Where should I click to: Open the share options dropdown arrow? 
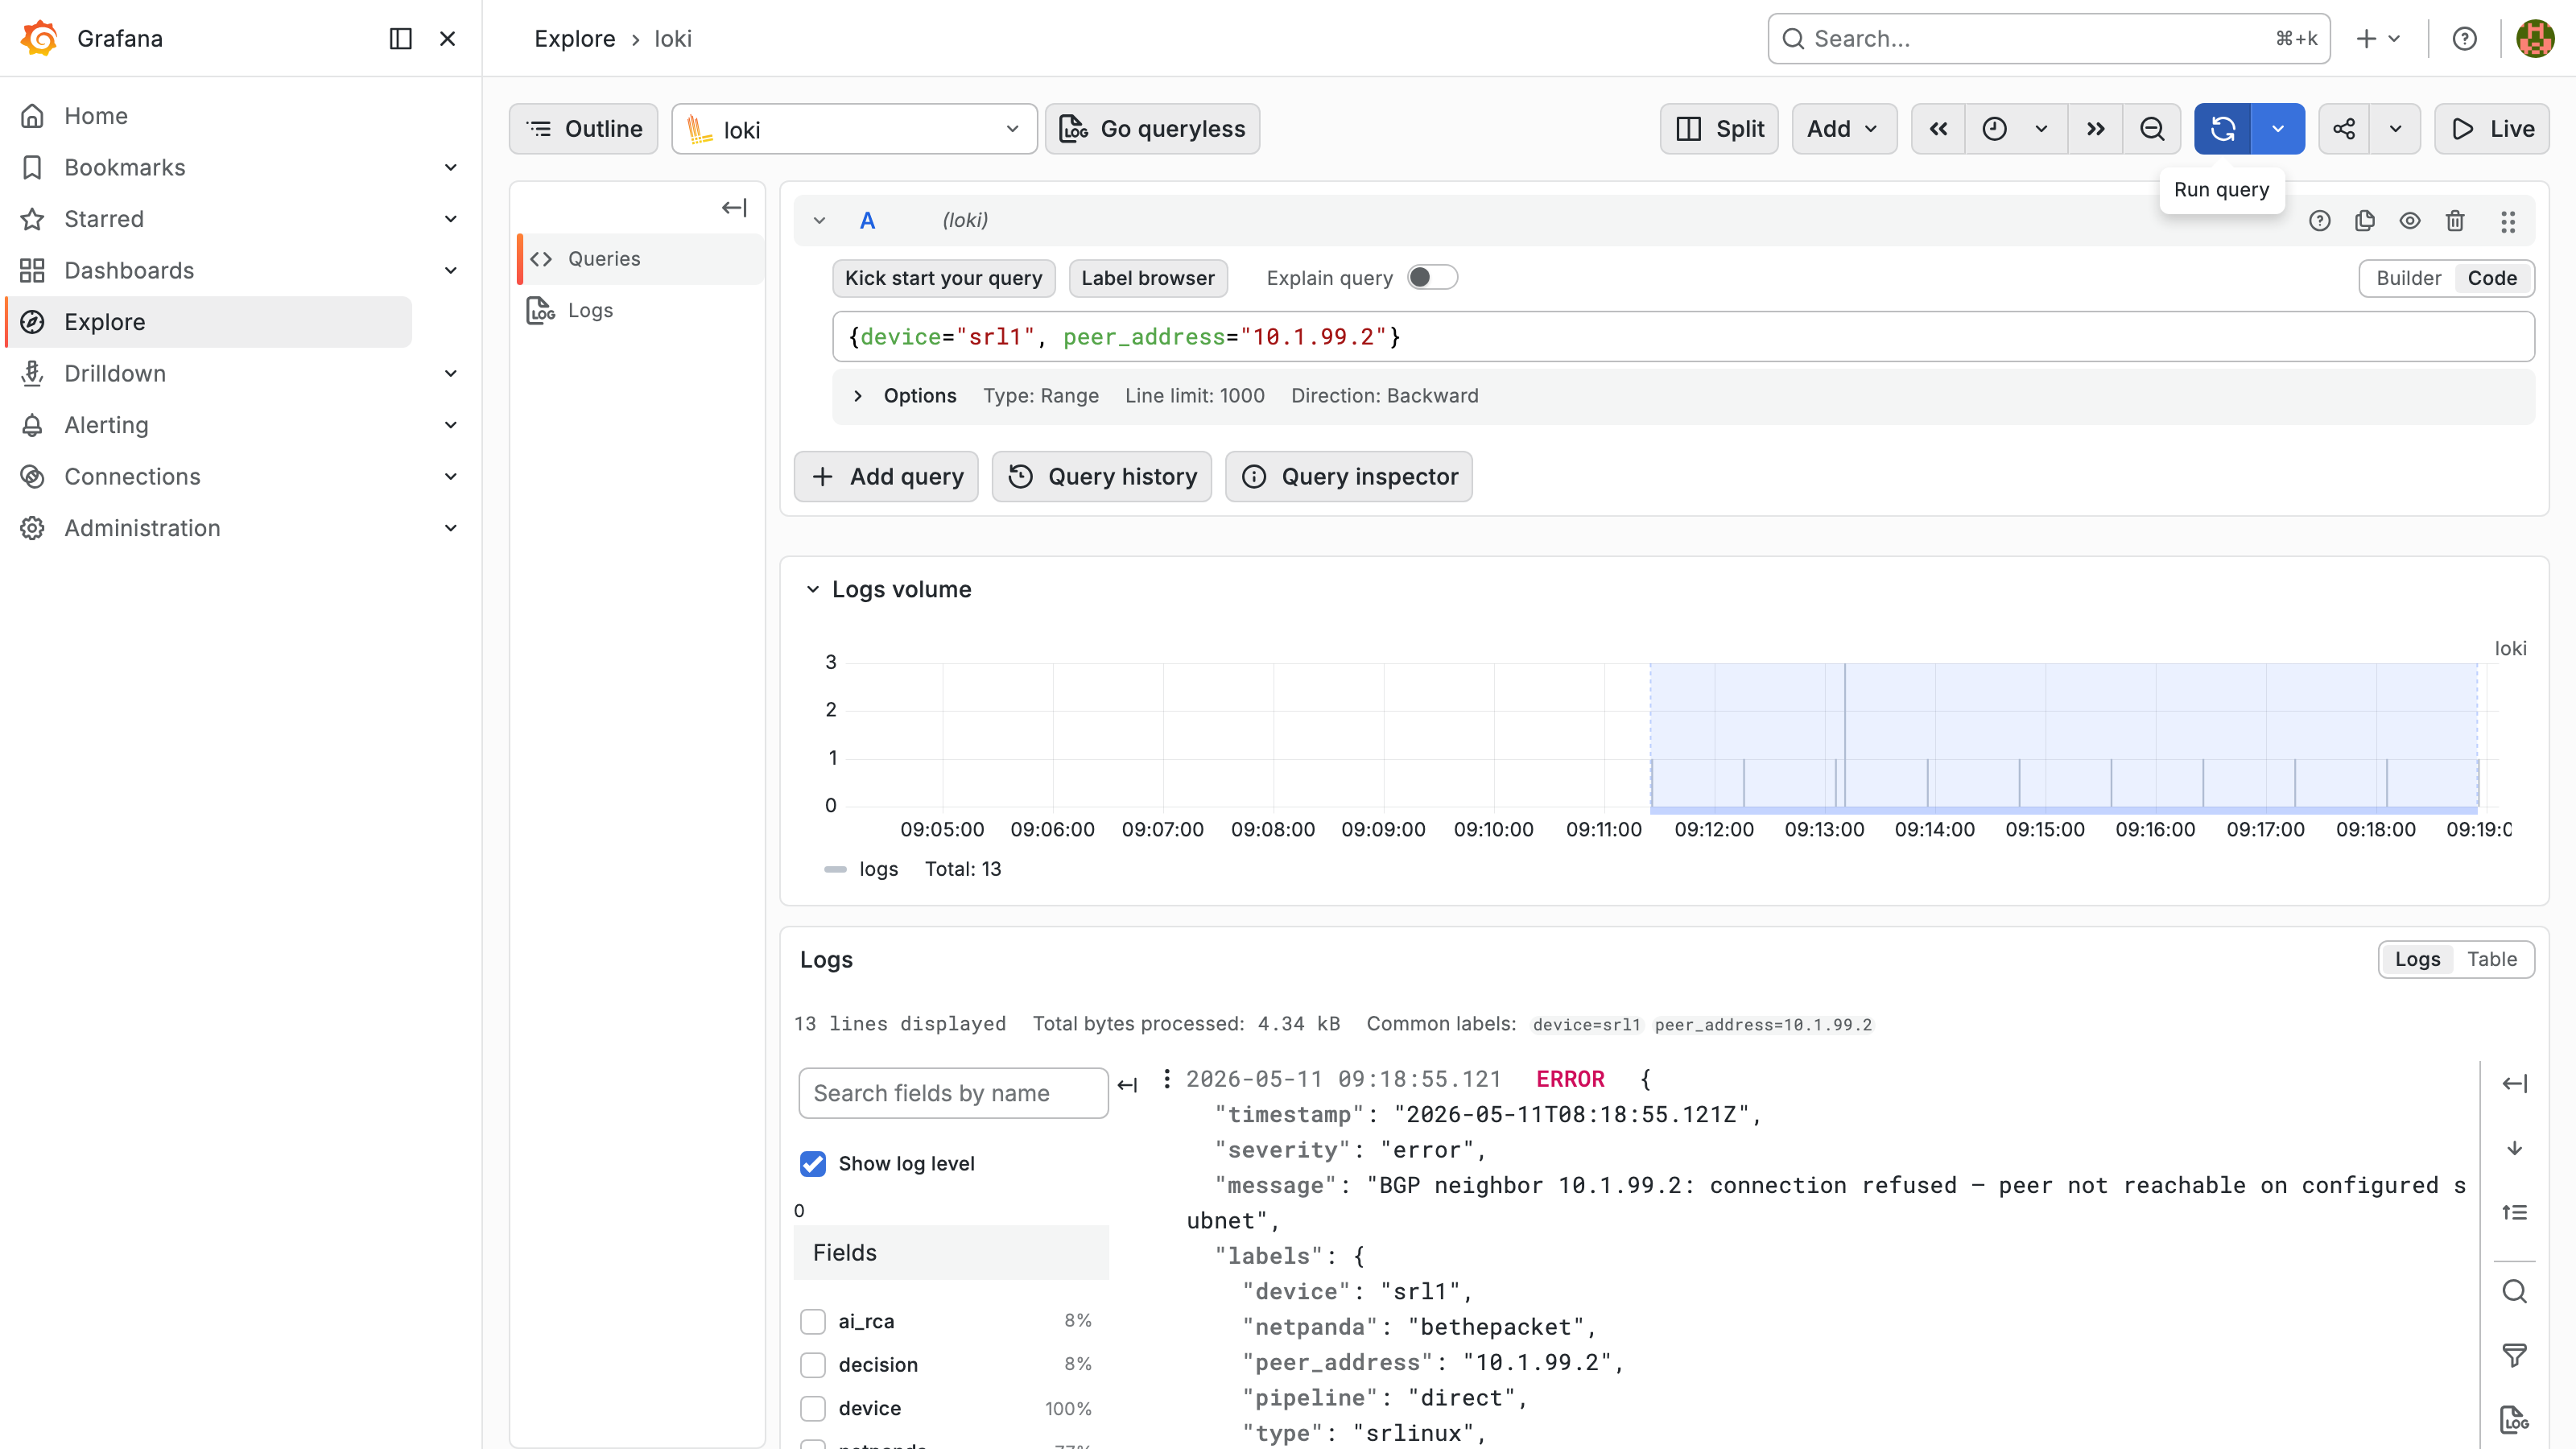click(2395, 129)
